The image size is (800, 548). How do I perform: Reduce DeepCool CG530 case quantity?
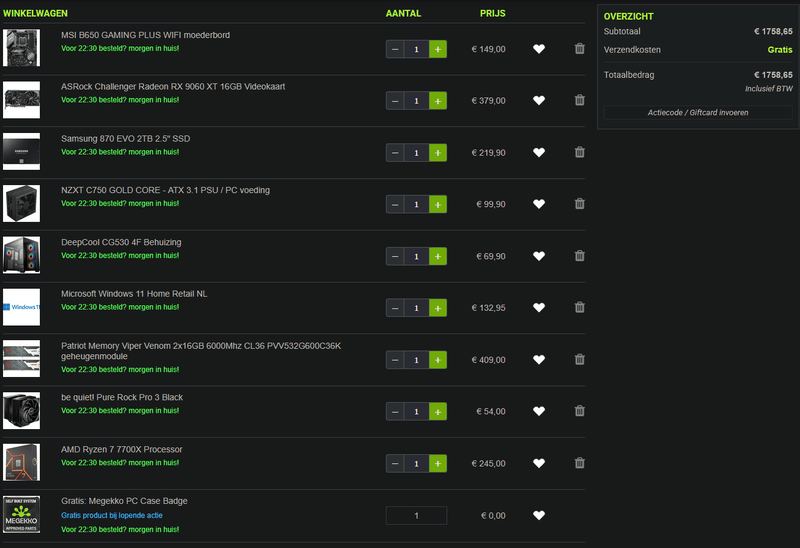coord(395,257)
